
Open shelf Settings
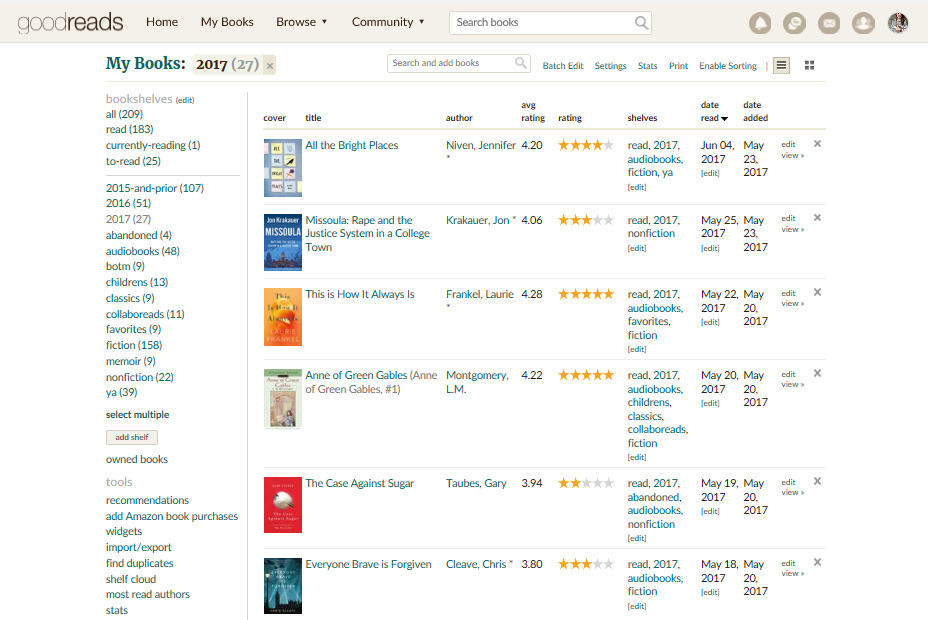[610, 66]
